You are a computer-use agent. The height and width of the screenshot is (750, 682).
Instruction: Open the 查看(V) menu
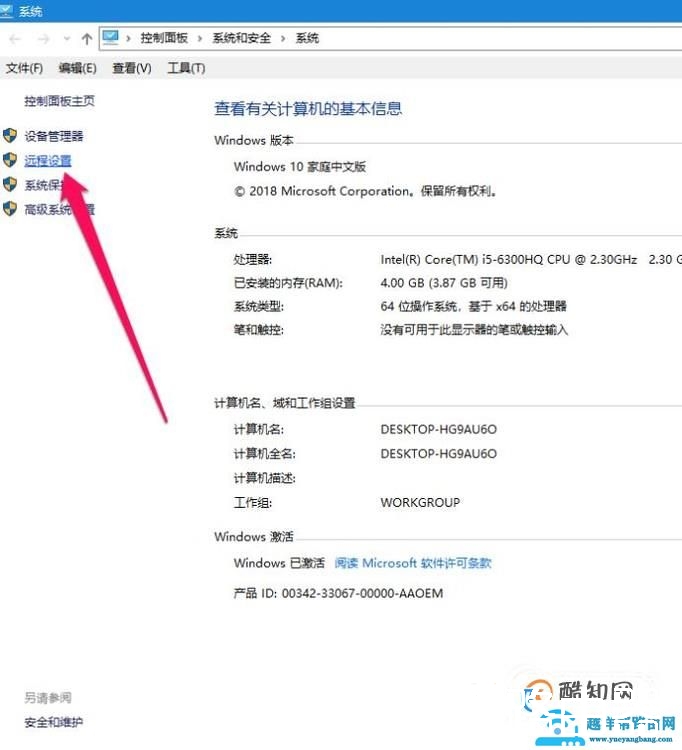(x=132, y=68)
